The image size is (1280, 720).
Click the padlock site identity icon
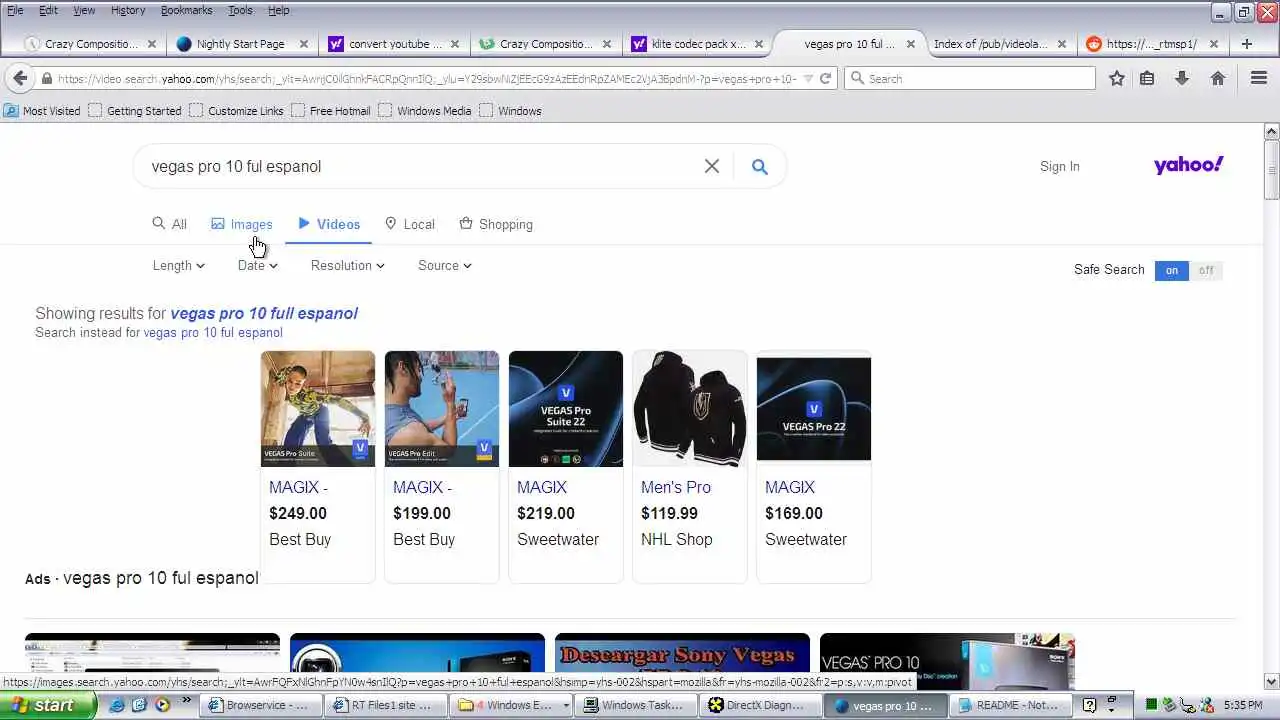[47, 78]
